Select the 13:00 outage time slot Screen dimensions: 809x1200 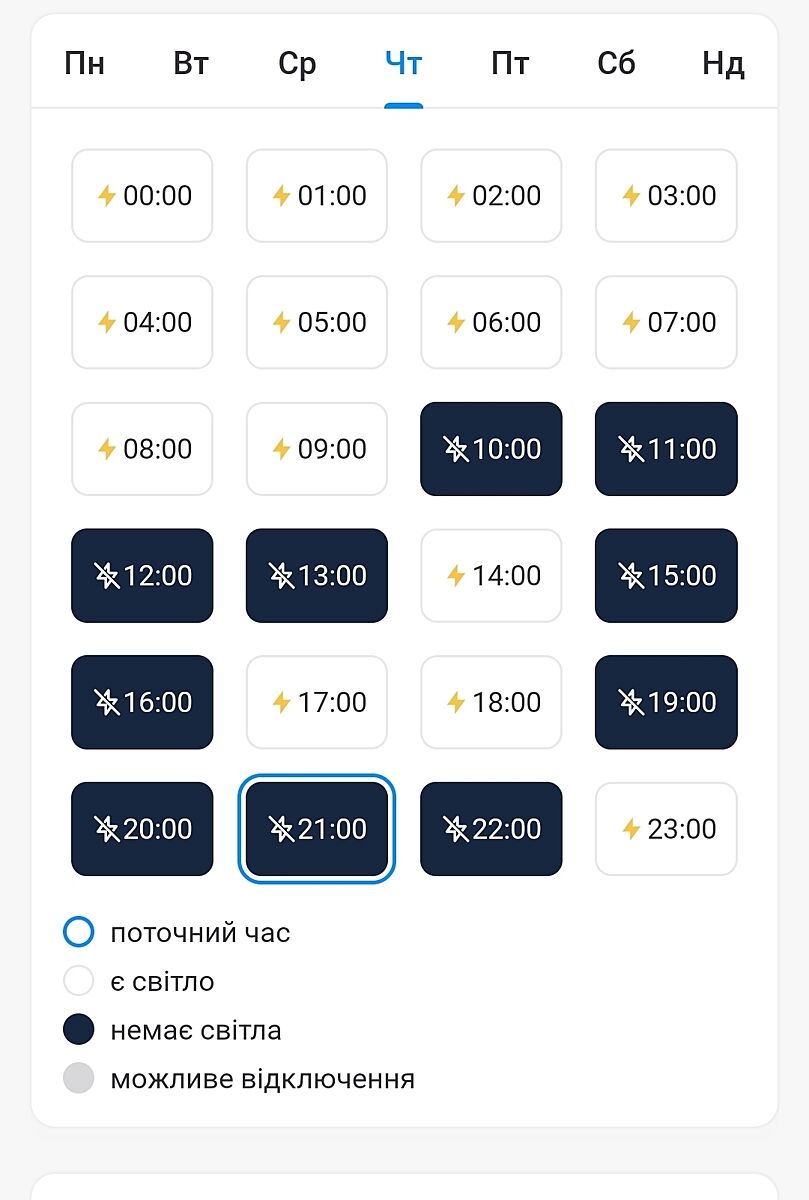(x=316, y=576)
